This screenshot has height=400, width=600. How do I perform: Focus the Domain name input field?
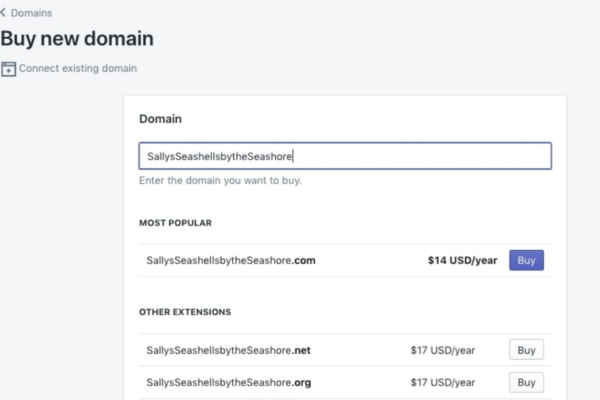[345, 156]
